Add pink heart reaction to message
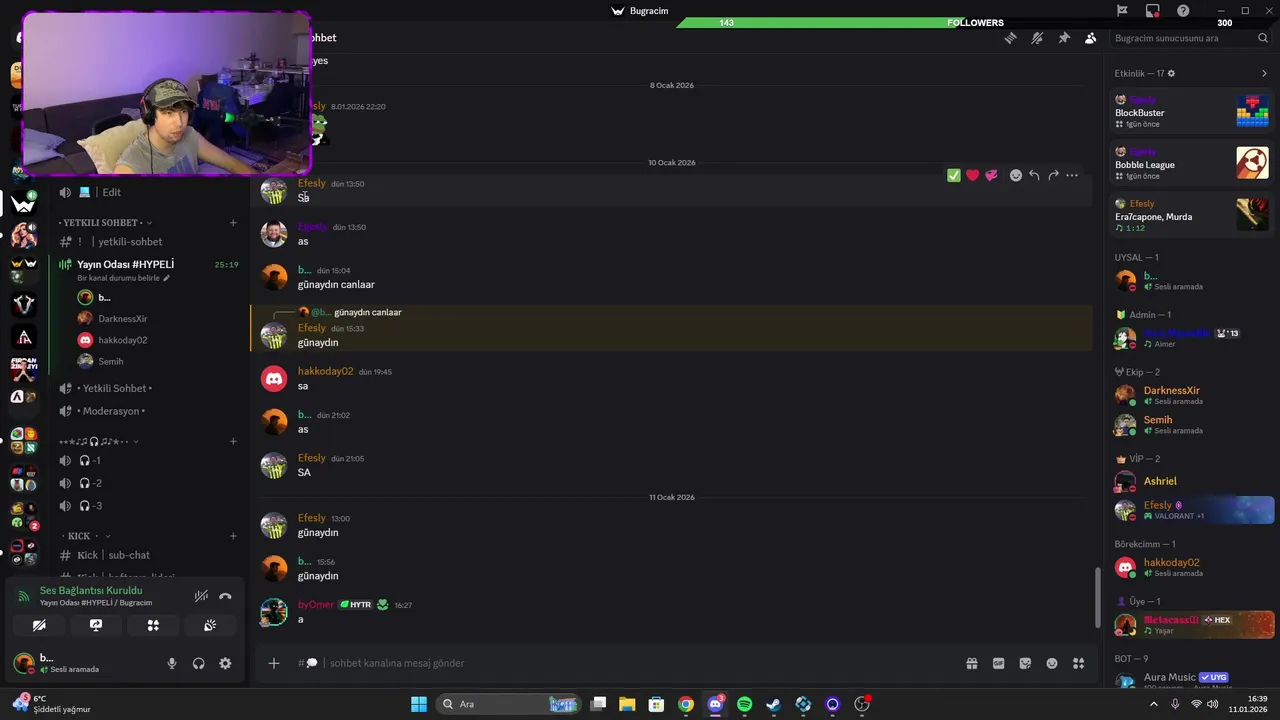 991,175
